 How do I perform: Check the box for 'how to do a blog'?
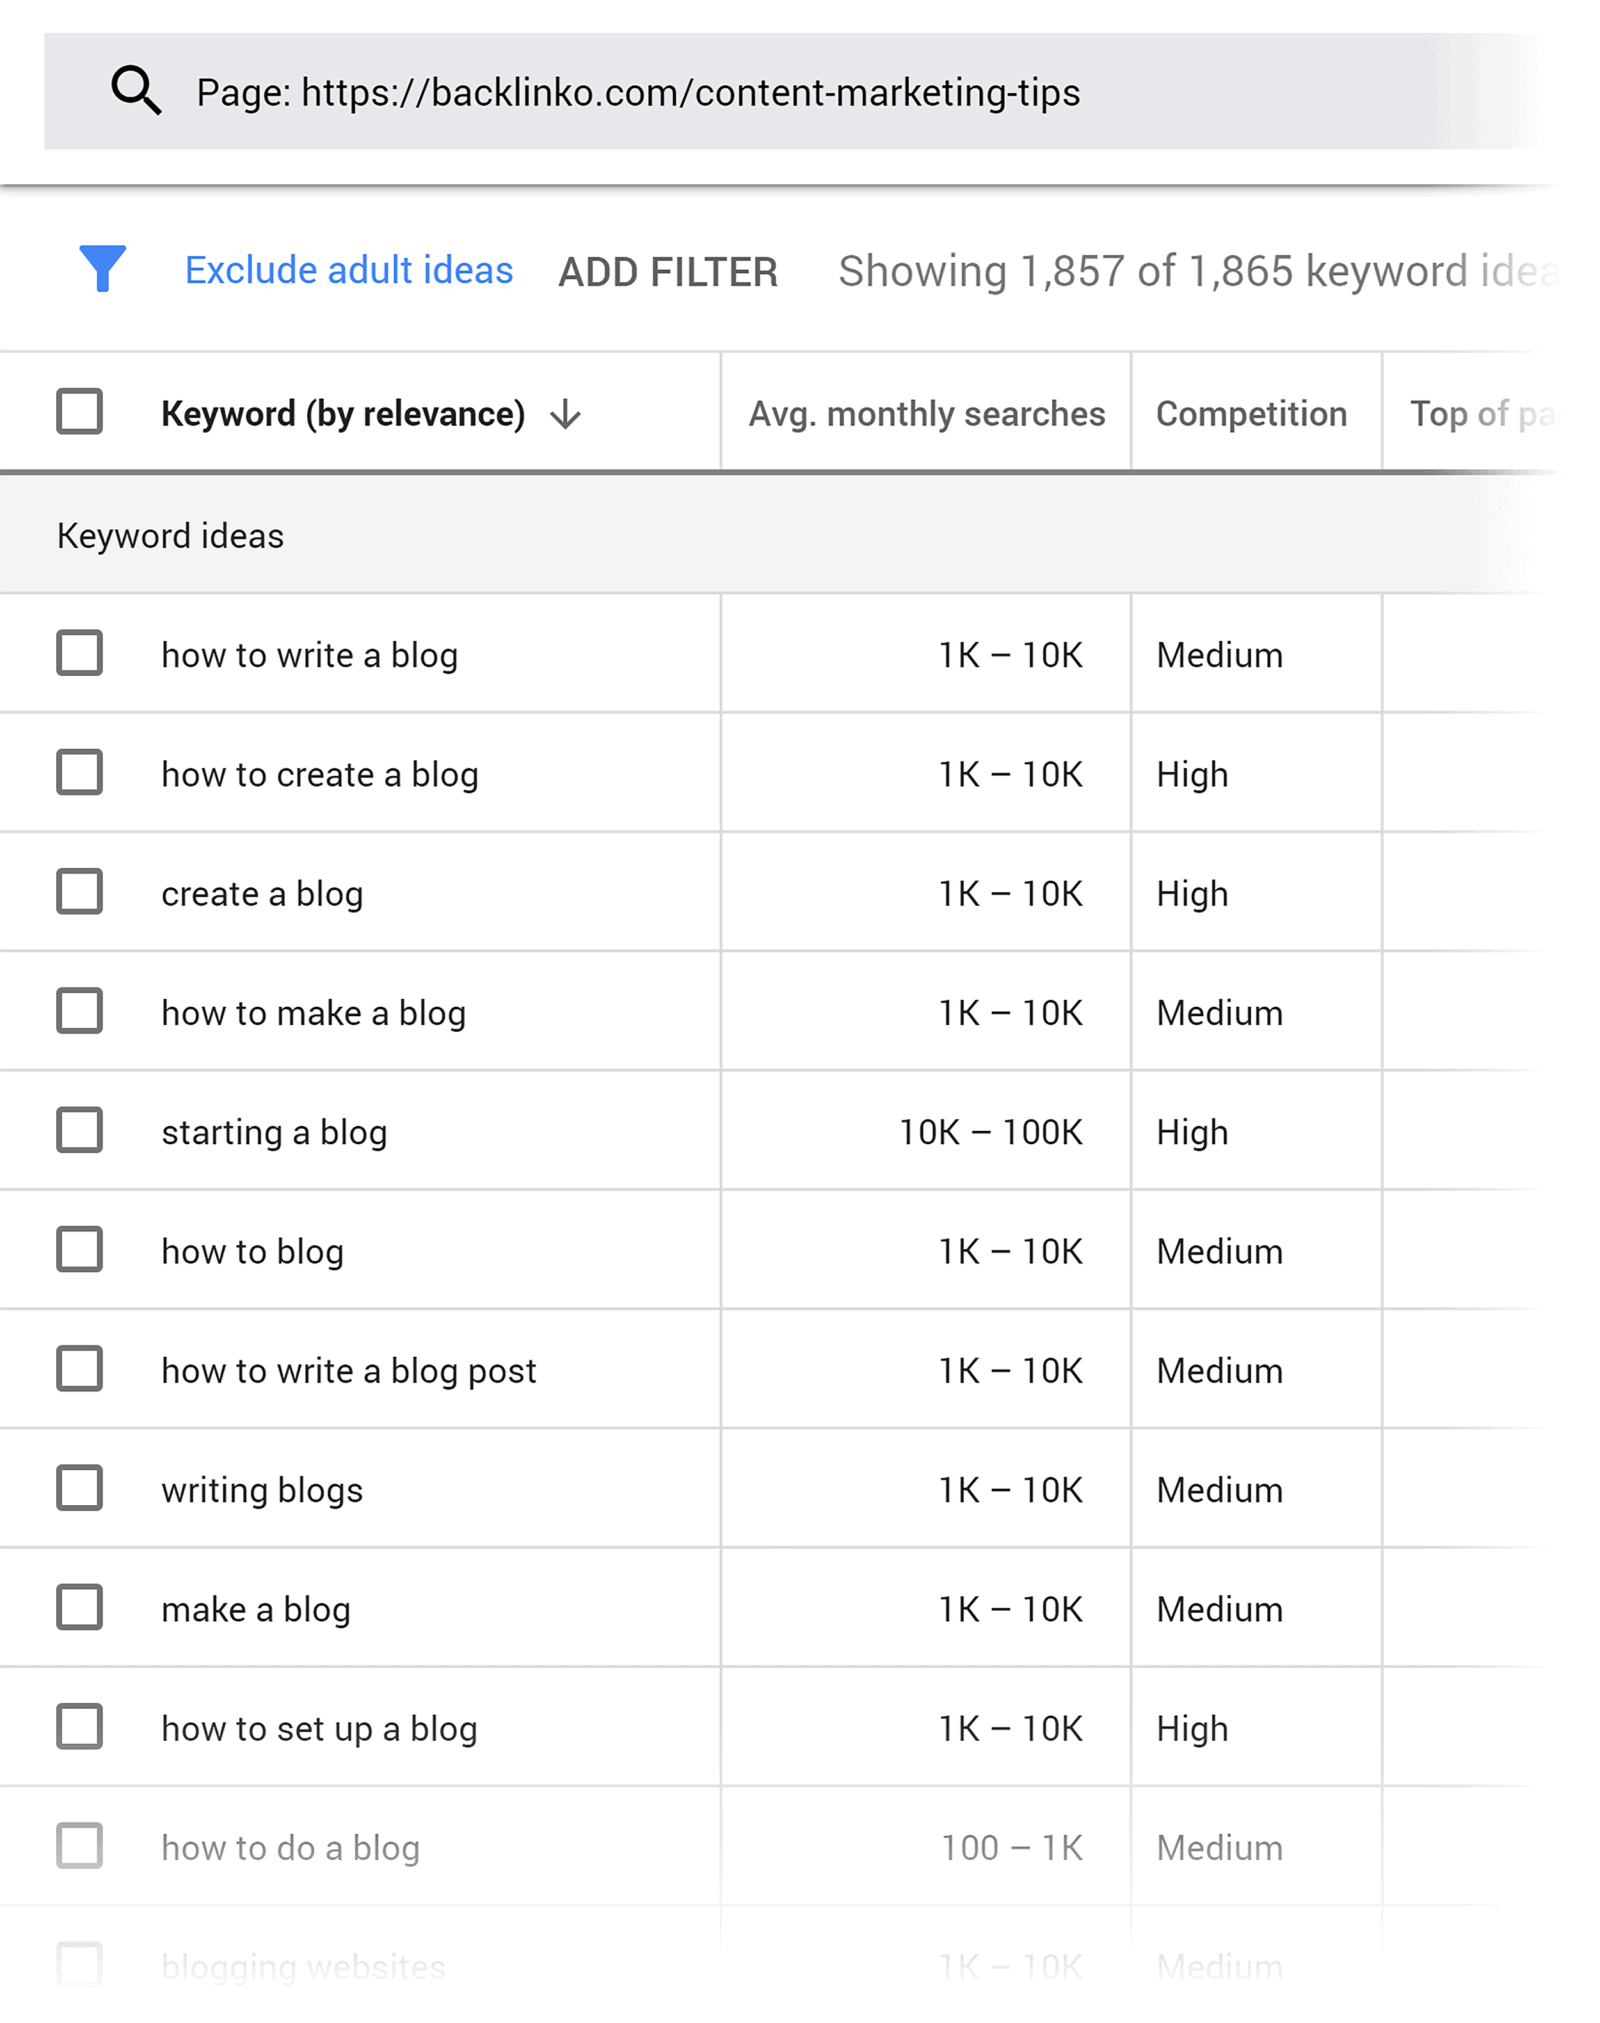[81, 1846]
